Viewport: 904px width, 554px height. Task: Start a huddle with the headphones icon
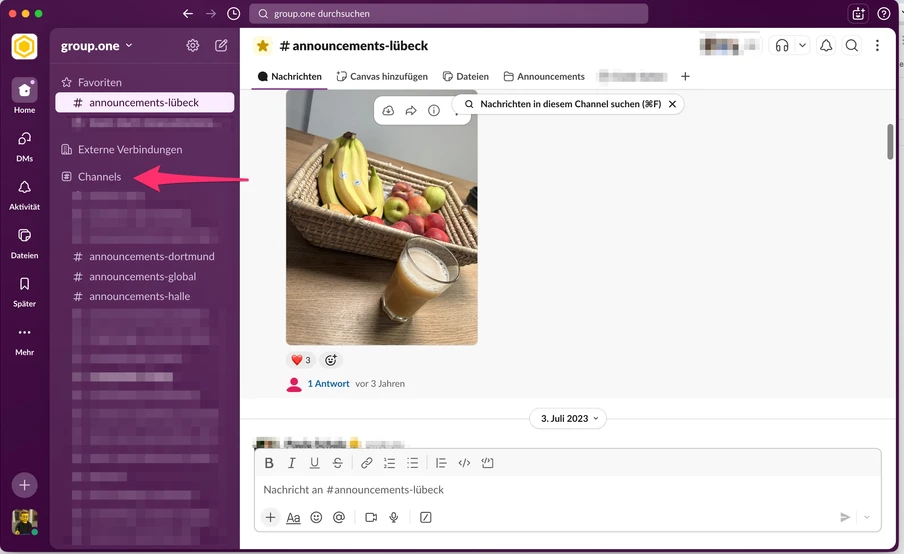point(782,46)
